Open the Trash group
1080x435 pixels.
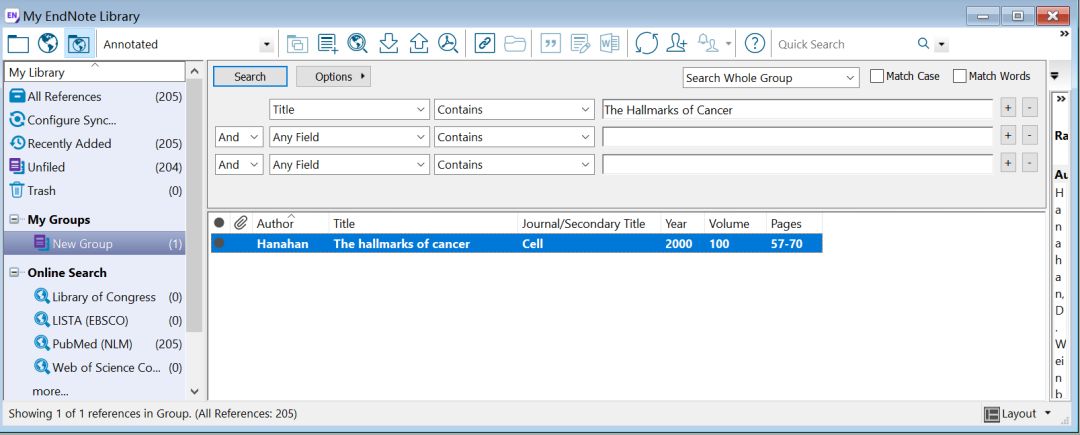click(x=94, y=190)
